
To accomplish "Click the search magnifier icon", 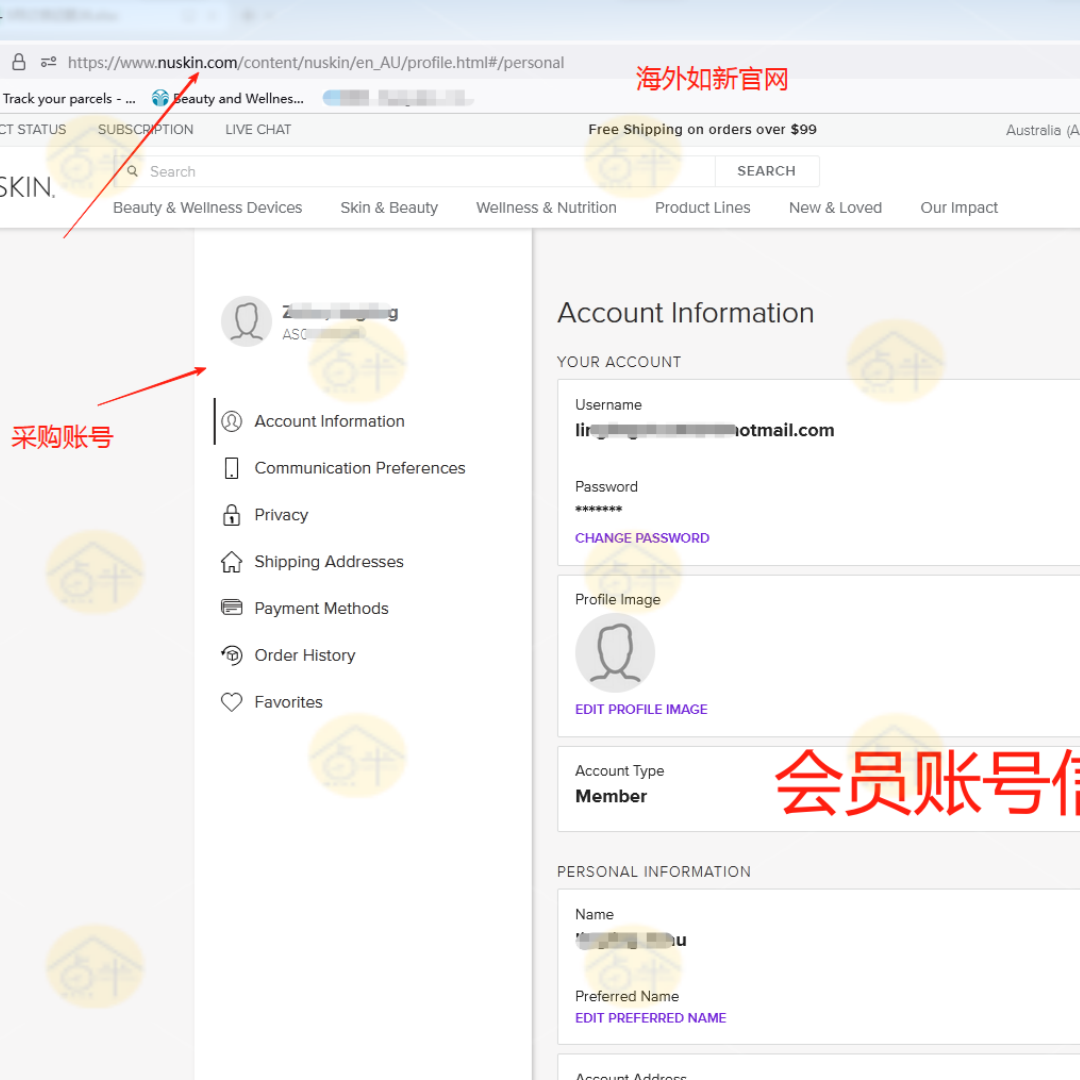I will (132, 171).
